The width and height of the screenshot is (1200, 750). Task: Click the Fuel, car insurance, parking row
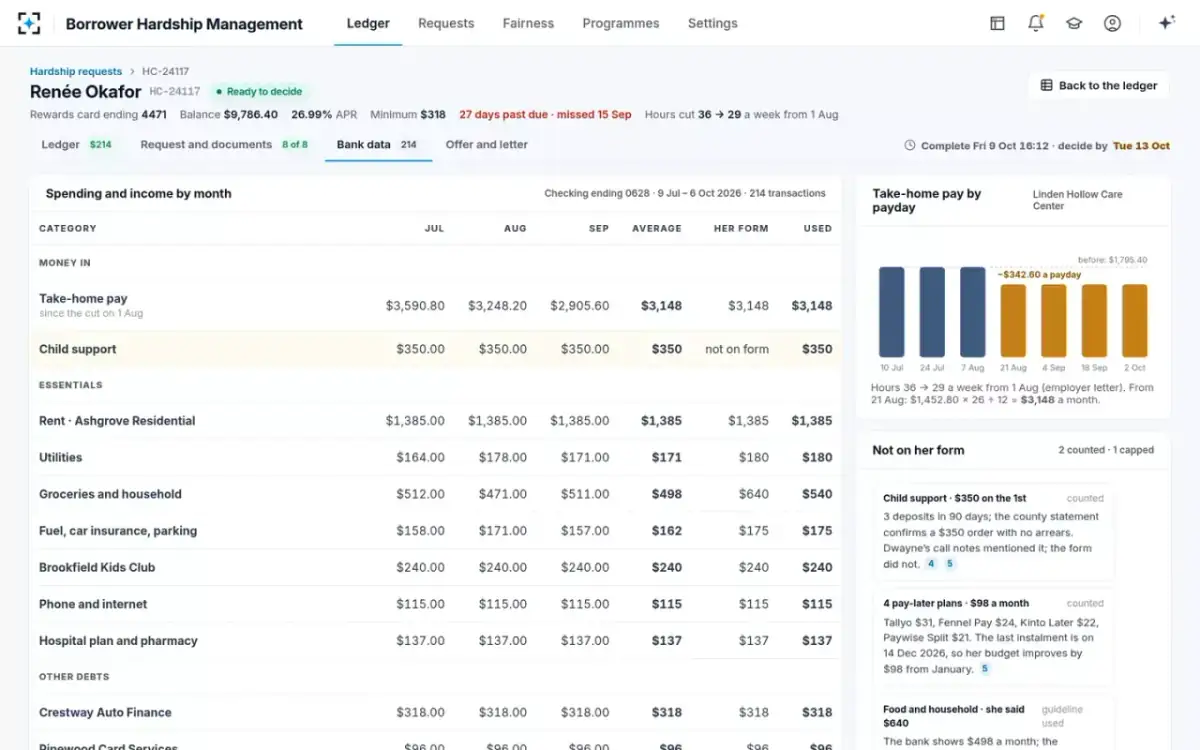click(x=436, y=531)
